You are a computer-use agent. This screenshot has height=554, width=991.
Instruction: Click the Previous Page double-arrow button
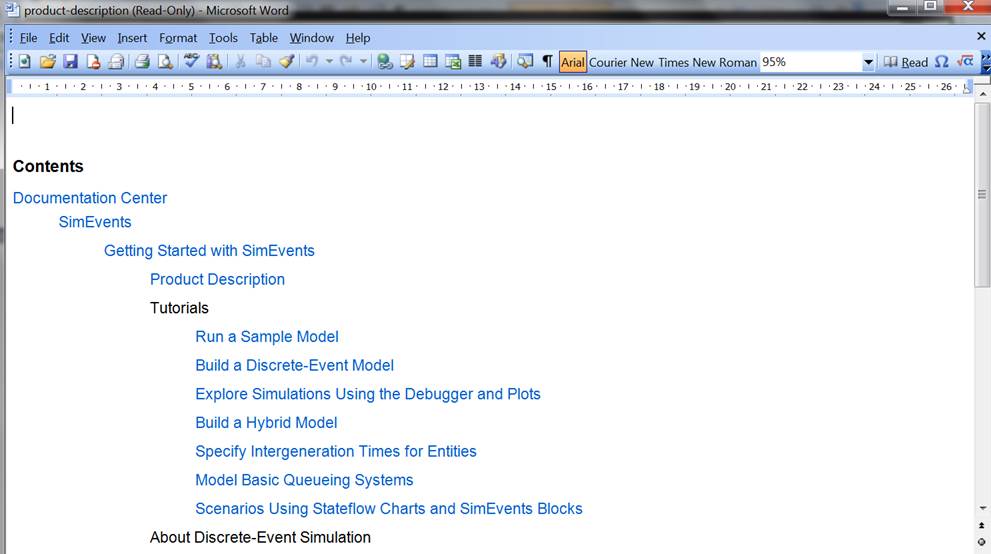click(x=982, y=526)
